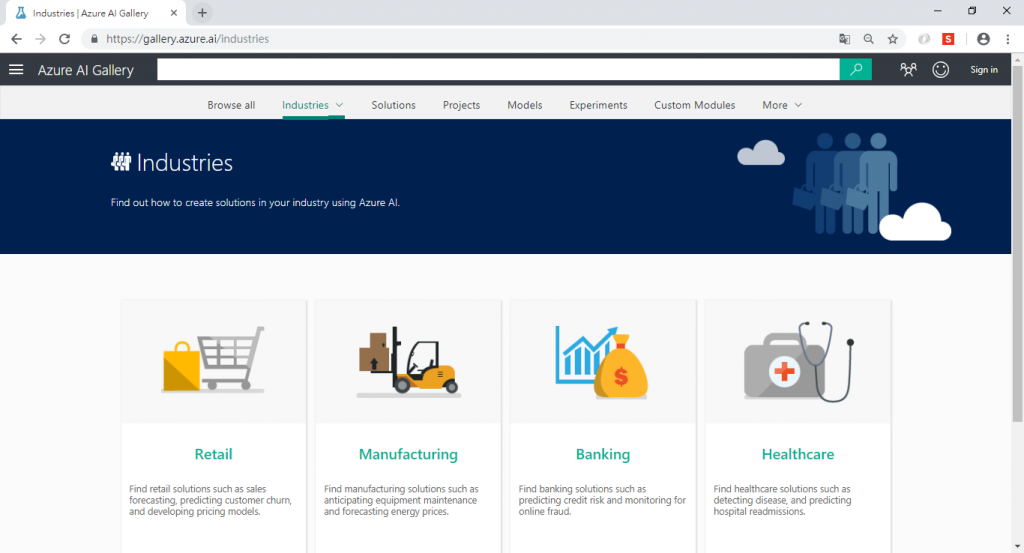Viewport: 1024px width, 553px height.
Task: Click the Industries banner heading
Action: pos(185,163)
